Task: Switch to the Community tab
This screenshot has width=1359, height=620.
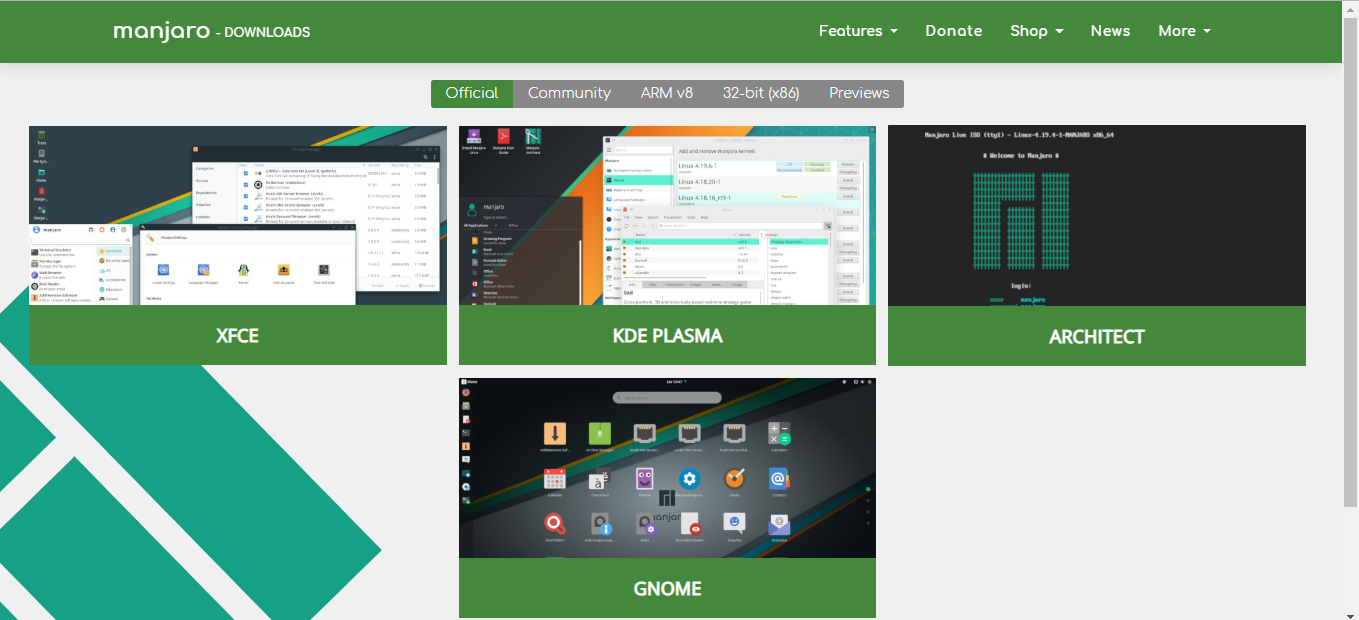Action: 569,93
